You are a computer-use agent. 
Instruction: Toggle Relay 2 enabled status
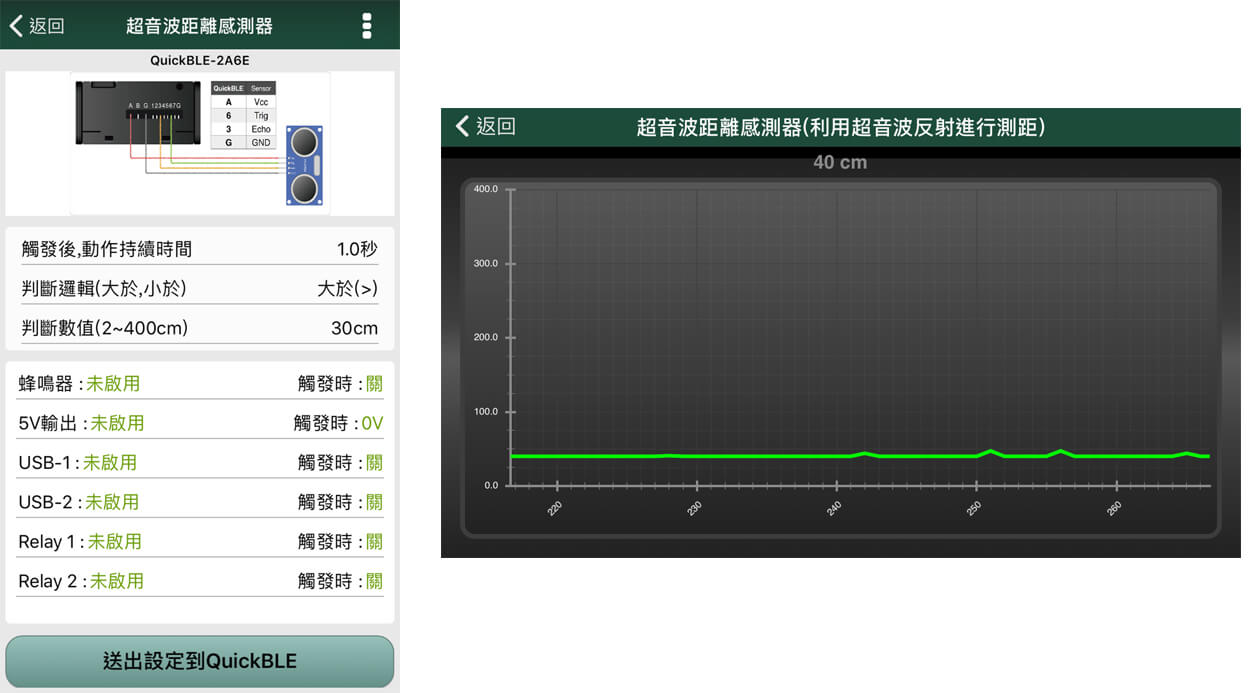117,581
